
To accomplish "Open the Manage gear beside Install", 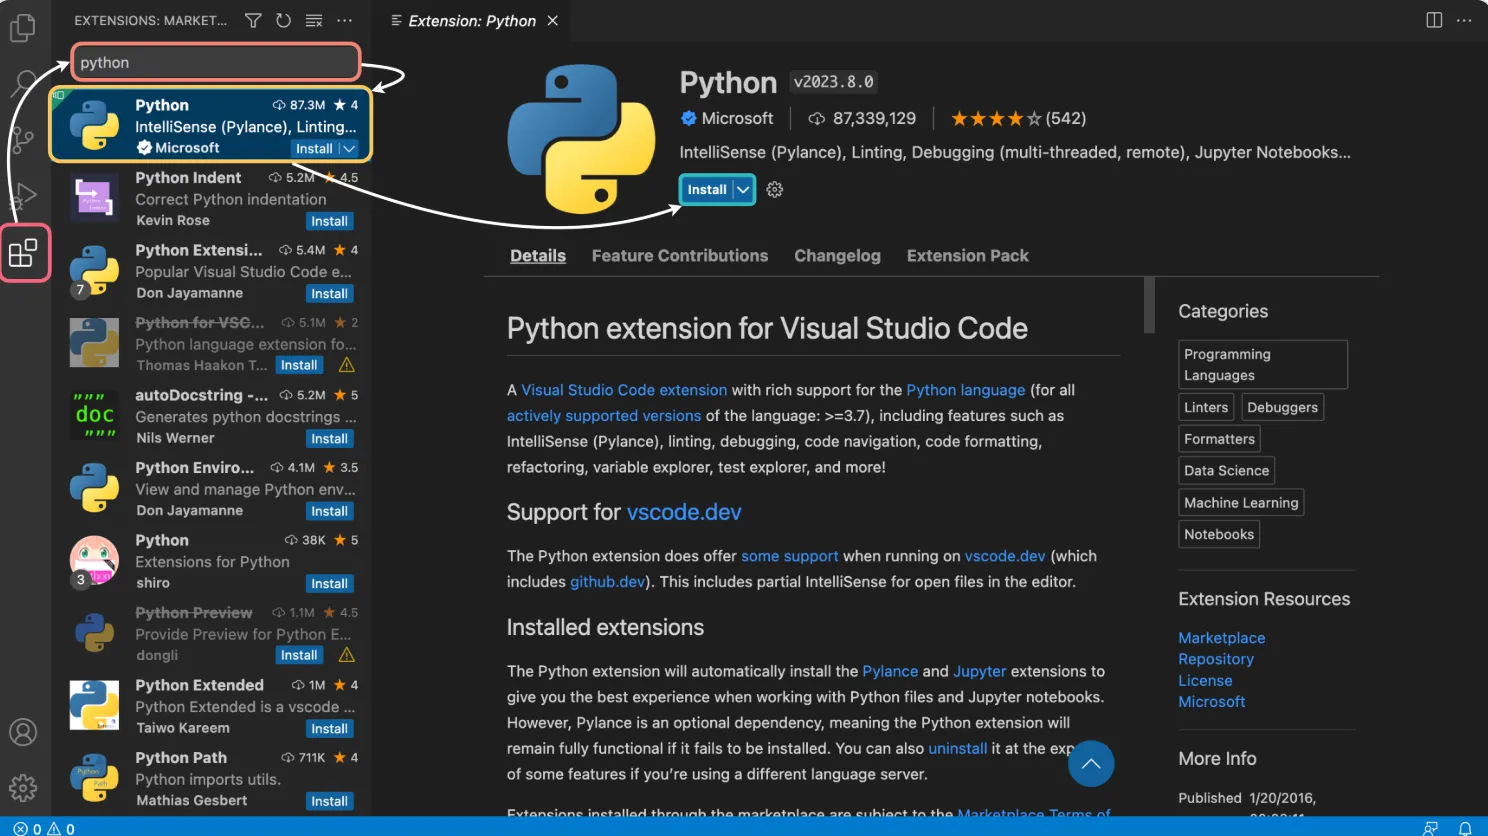I will (x=775, y=189).
